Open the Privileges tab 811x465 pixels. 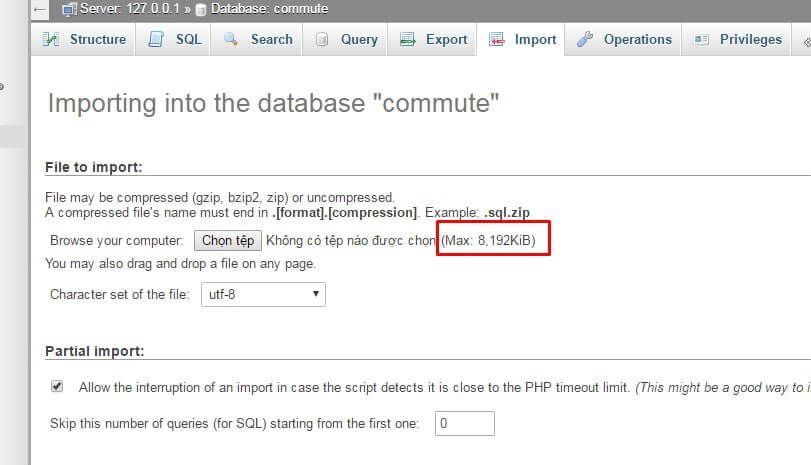[x=736, y=39]
